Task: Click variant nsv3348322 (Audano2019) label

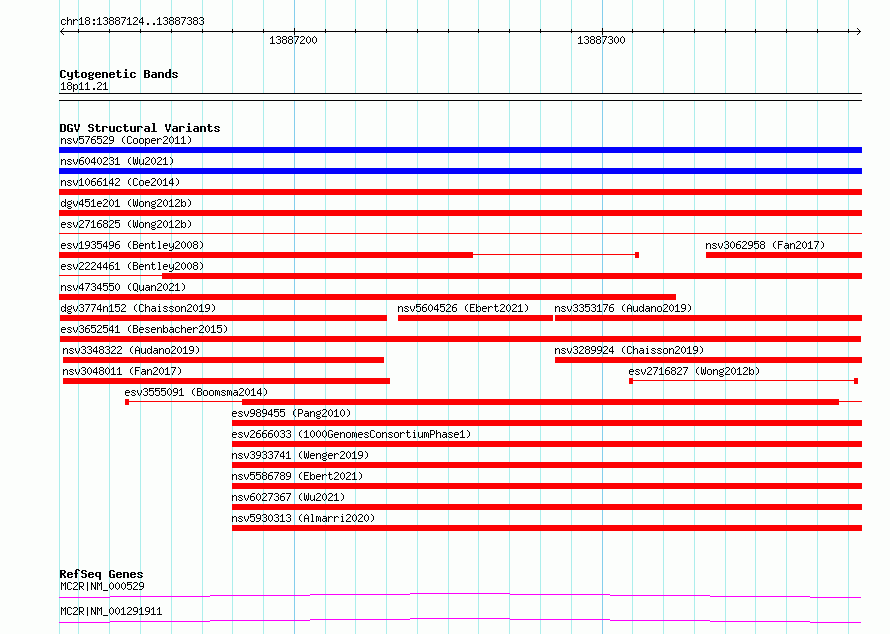Action: coord(131,350)
